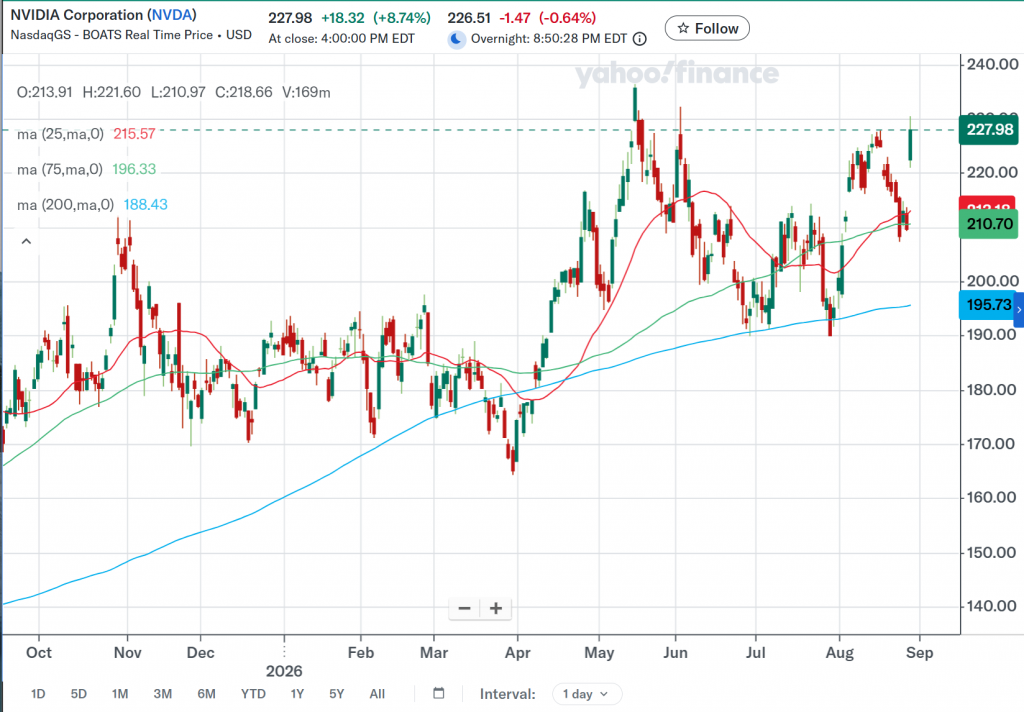Open the Interval 1 day dropdown
This screenshot has width=1024, height=712.
click(585, 694)
